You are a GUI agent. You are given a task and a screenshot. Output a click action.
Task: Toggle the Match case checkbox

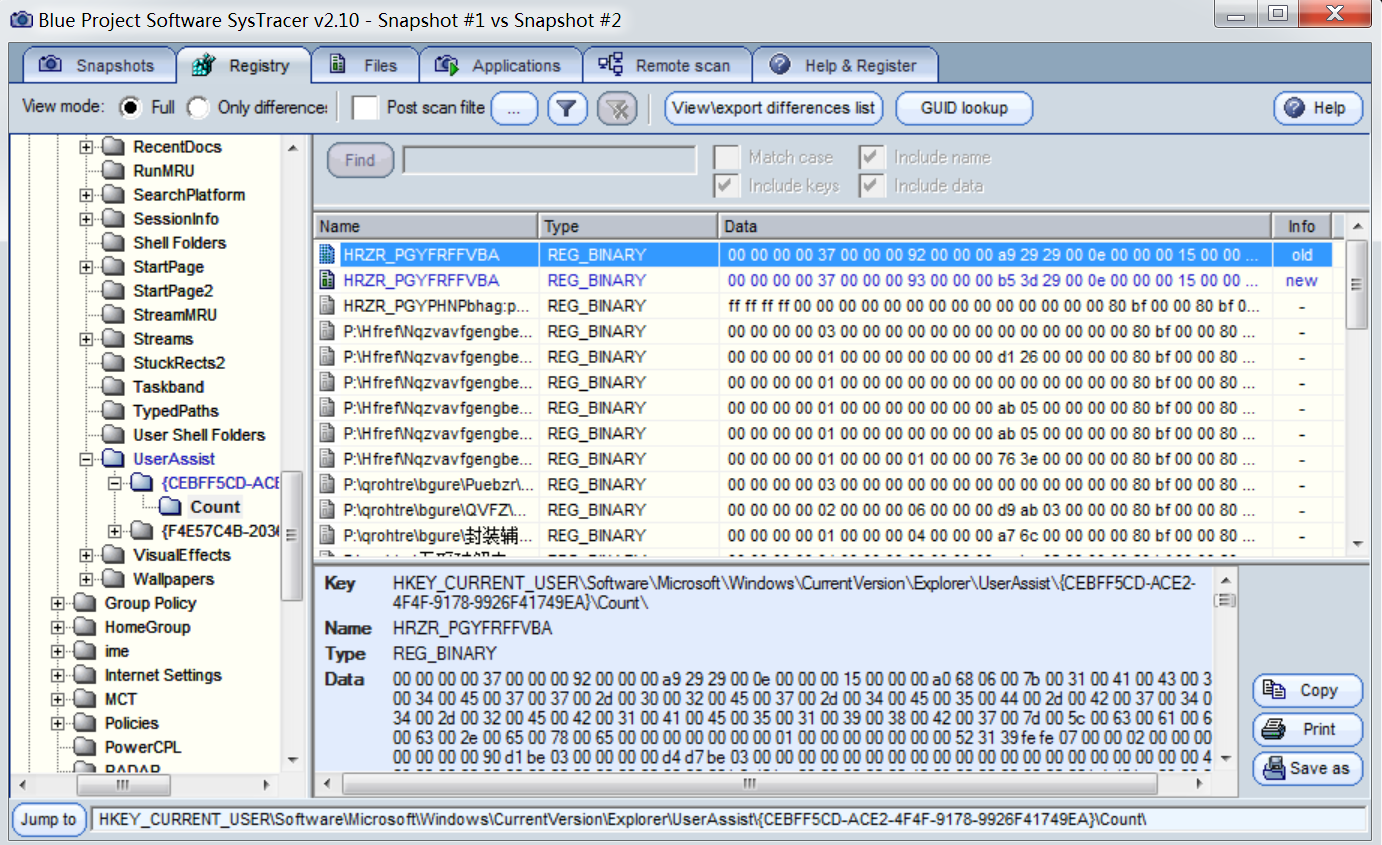pos(727,157)
